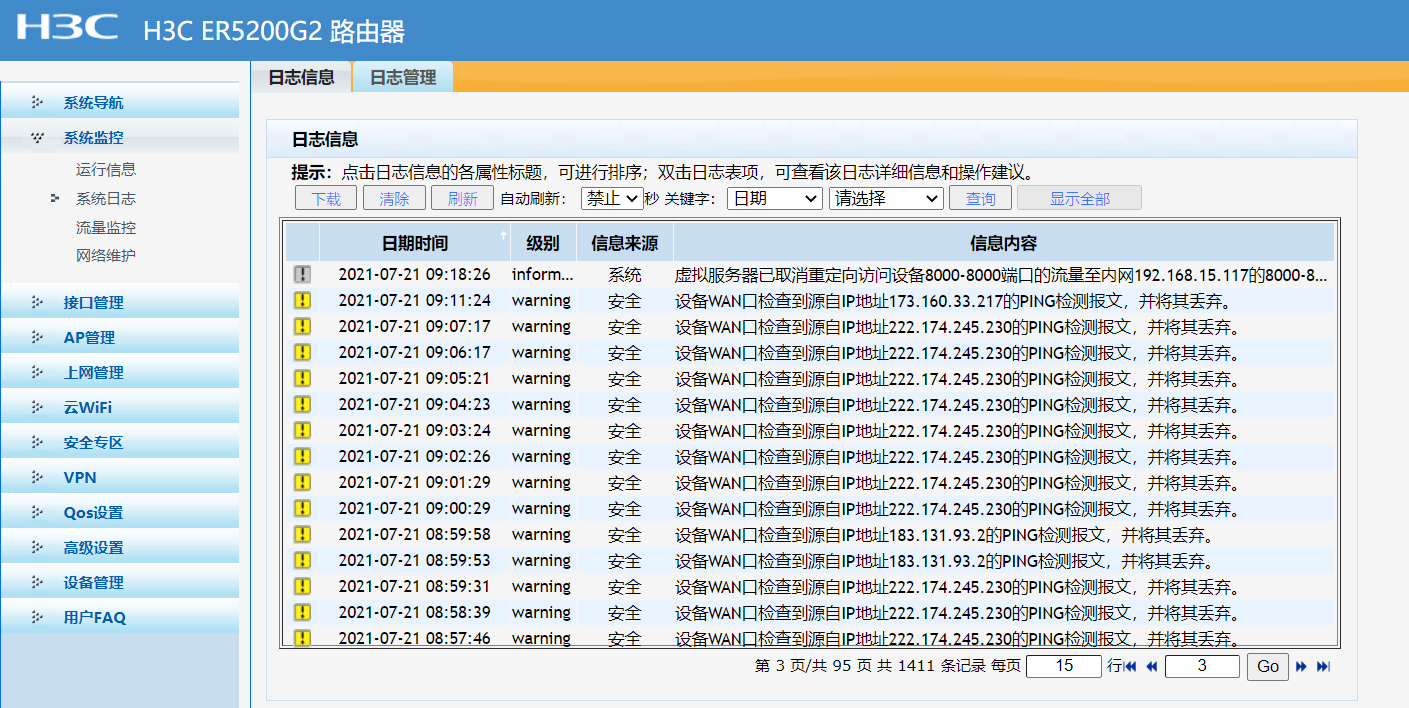Image resolution: width=1409 pixels, height=708 pixels.
Task: Click the warning icon of 09:06:17 log
Action: pyautogui.click(x=302, y=352)
